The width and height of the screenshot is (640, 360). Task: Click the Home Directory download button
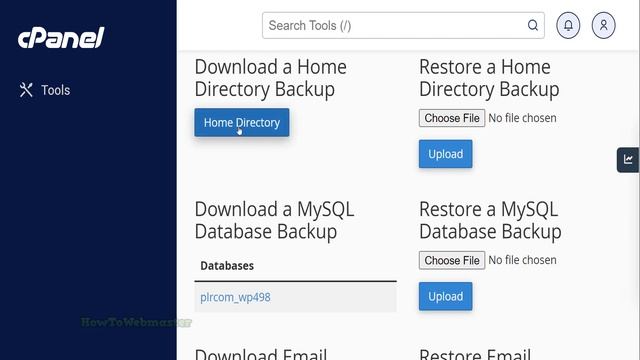coord(242,122)
